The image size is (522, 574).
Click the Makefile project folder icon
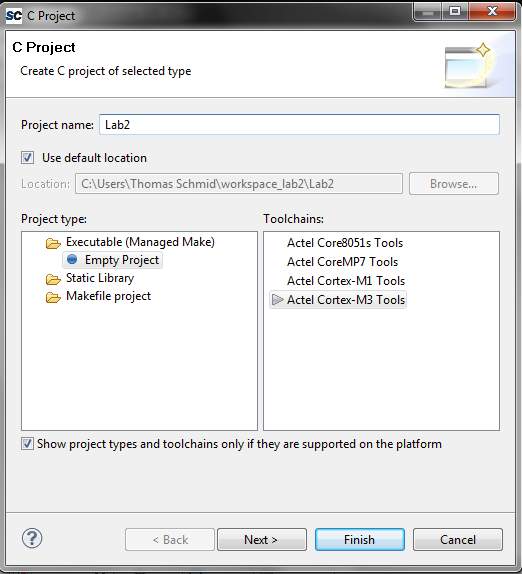[x=53, y=297]
